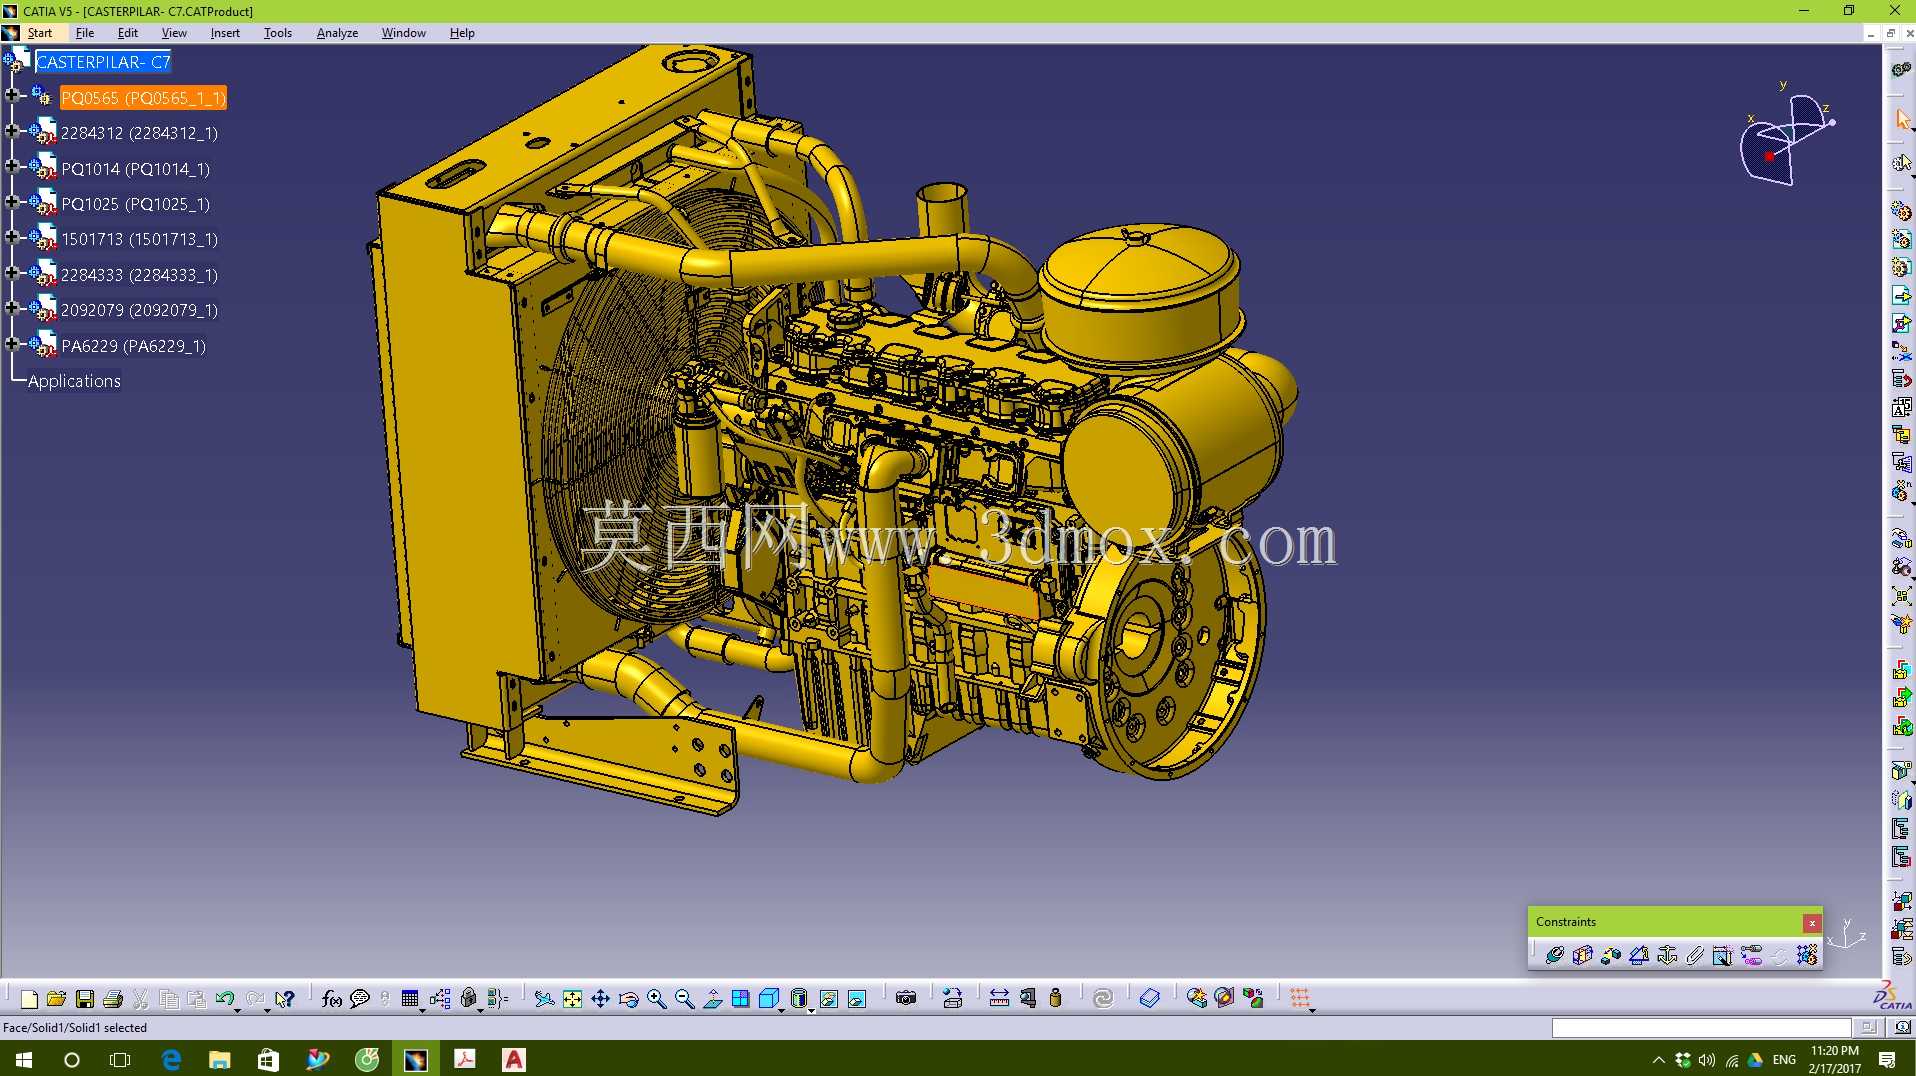Expand the 2284333 tree node
1916x1076 pixels.
tap(12, 273)
